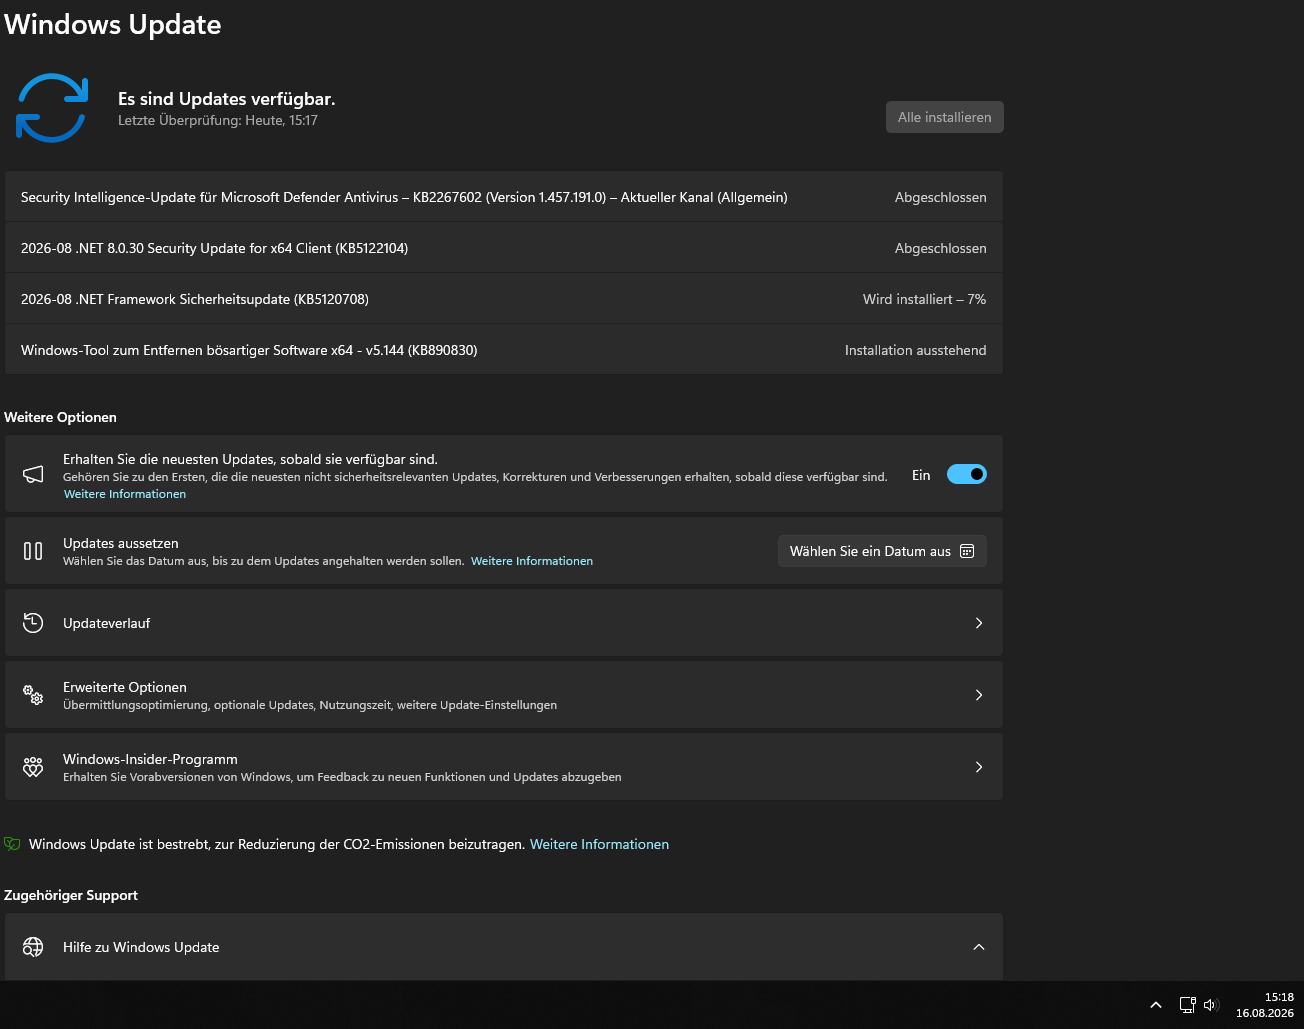Click the history clock icon for Updateverlauf
The width and height of the screenshot is (1304, 1029).
pyautogui.click(x=33, y=623)
